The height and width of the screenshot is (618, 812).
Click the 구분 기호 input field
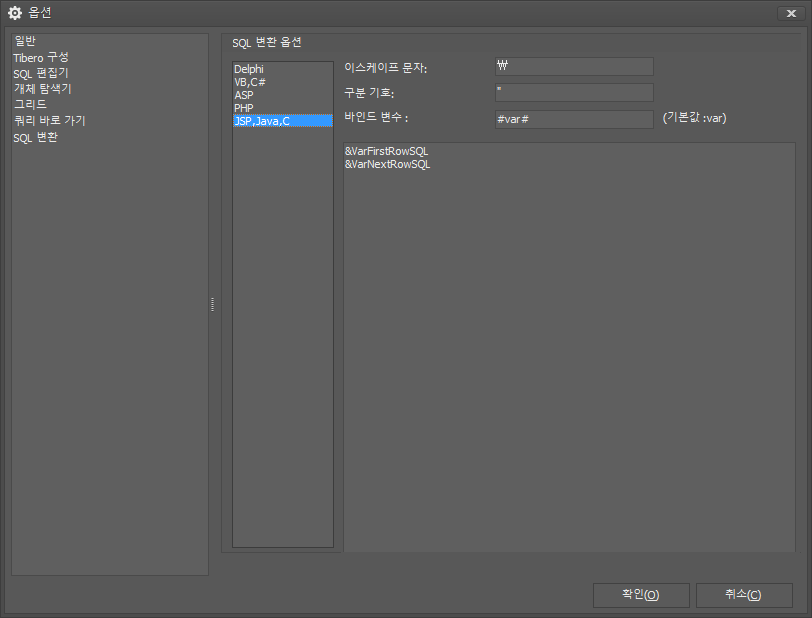pos(574,92)
